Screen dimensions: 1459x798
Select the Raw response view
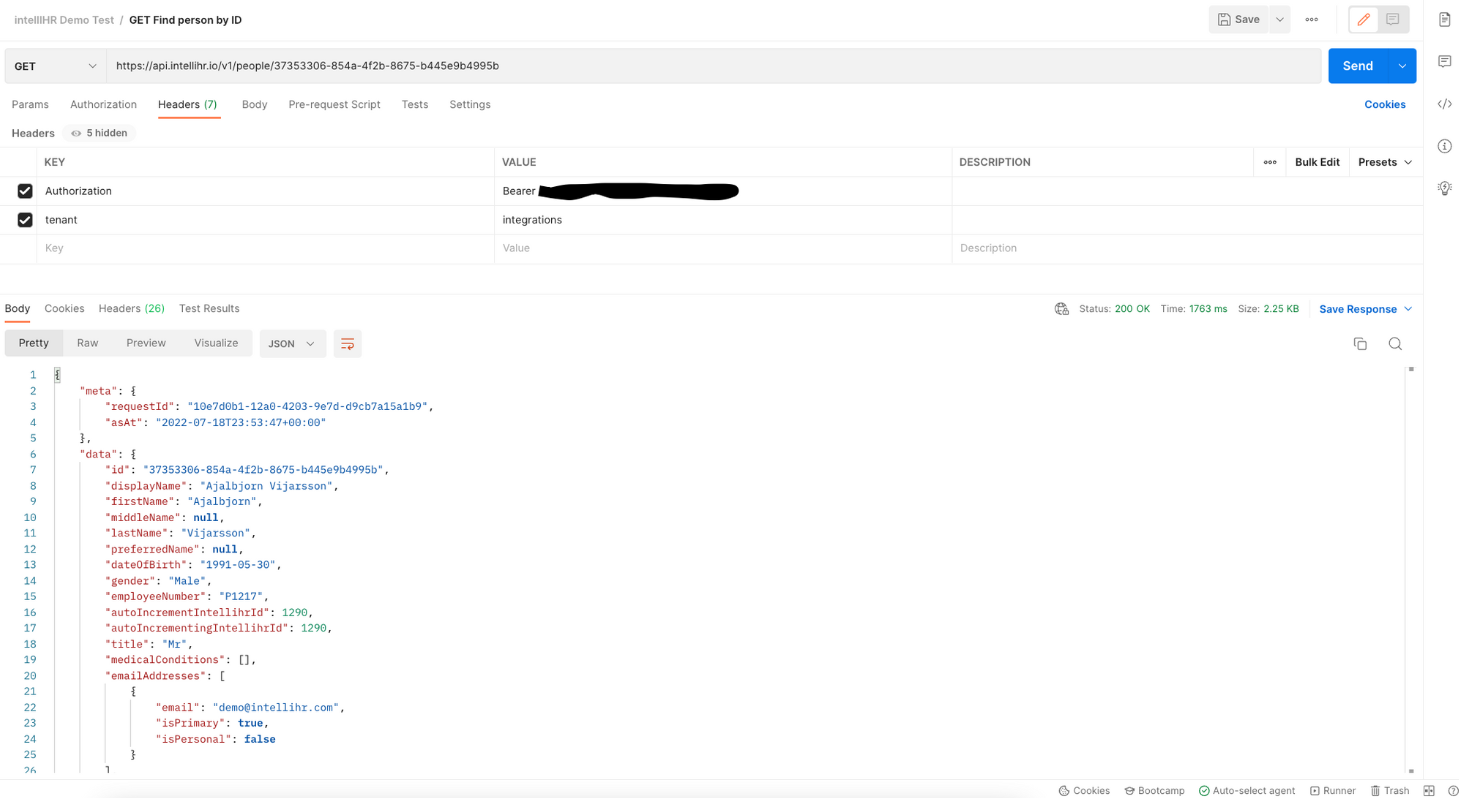click(x=88, y=343)
